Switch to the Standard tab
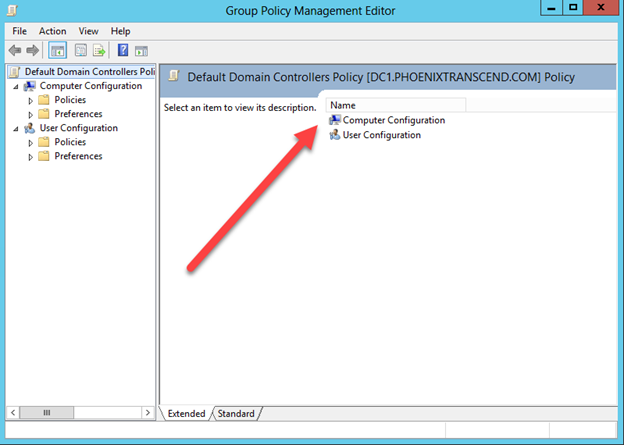Viewport: 624px width, 445px height. [x=236, y=413]
